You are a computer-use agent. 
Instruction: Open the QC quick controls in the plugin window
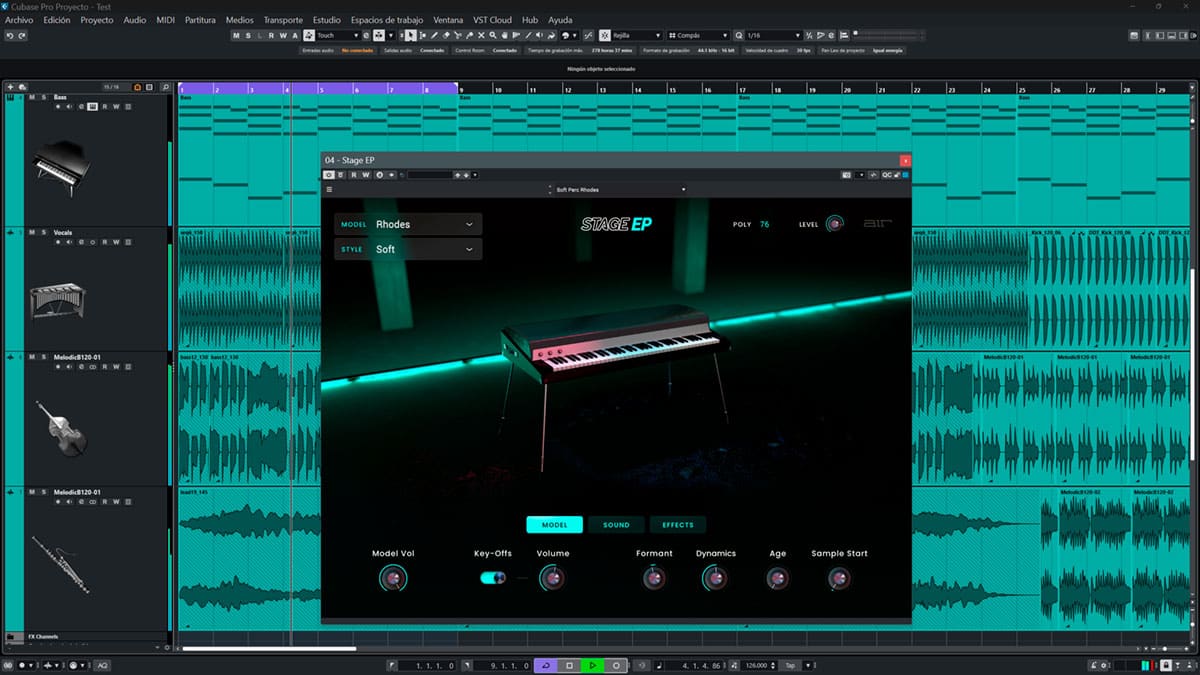click(886, 175)
